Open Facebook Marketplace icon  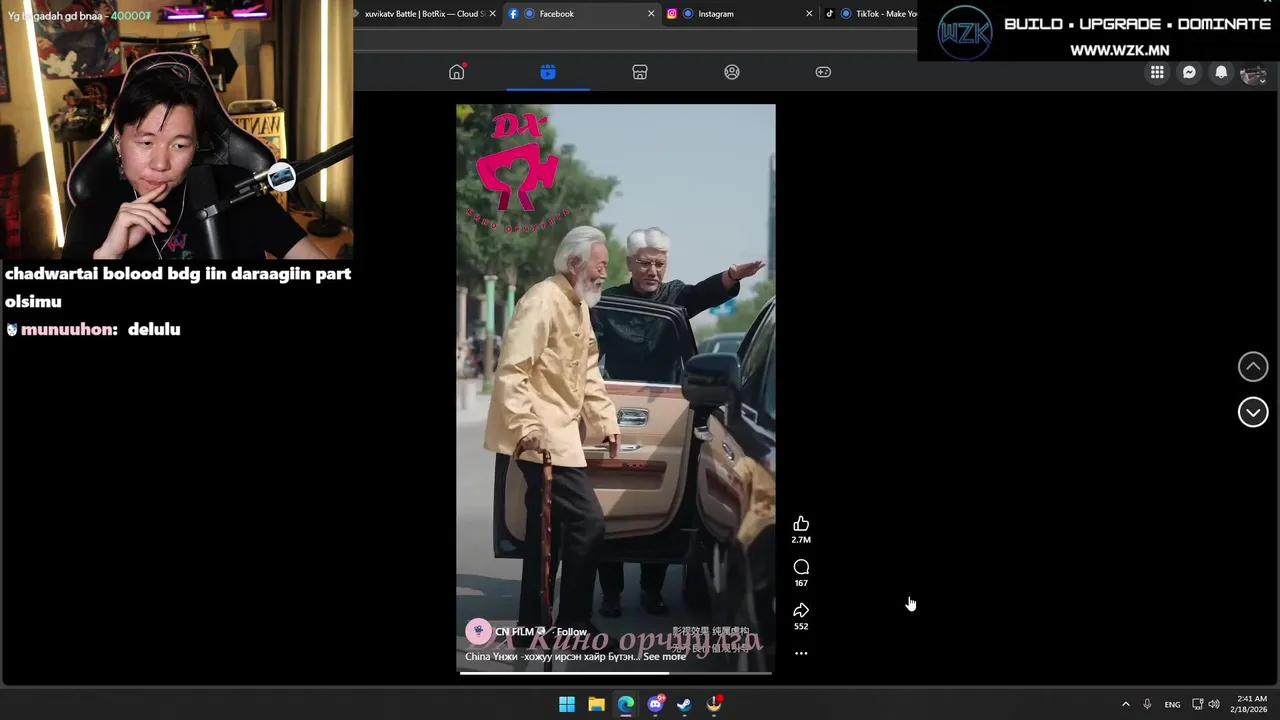(640, 72)
